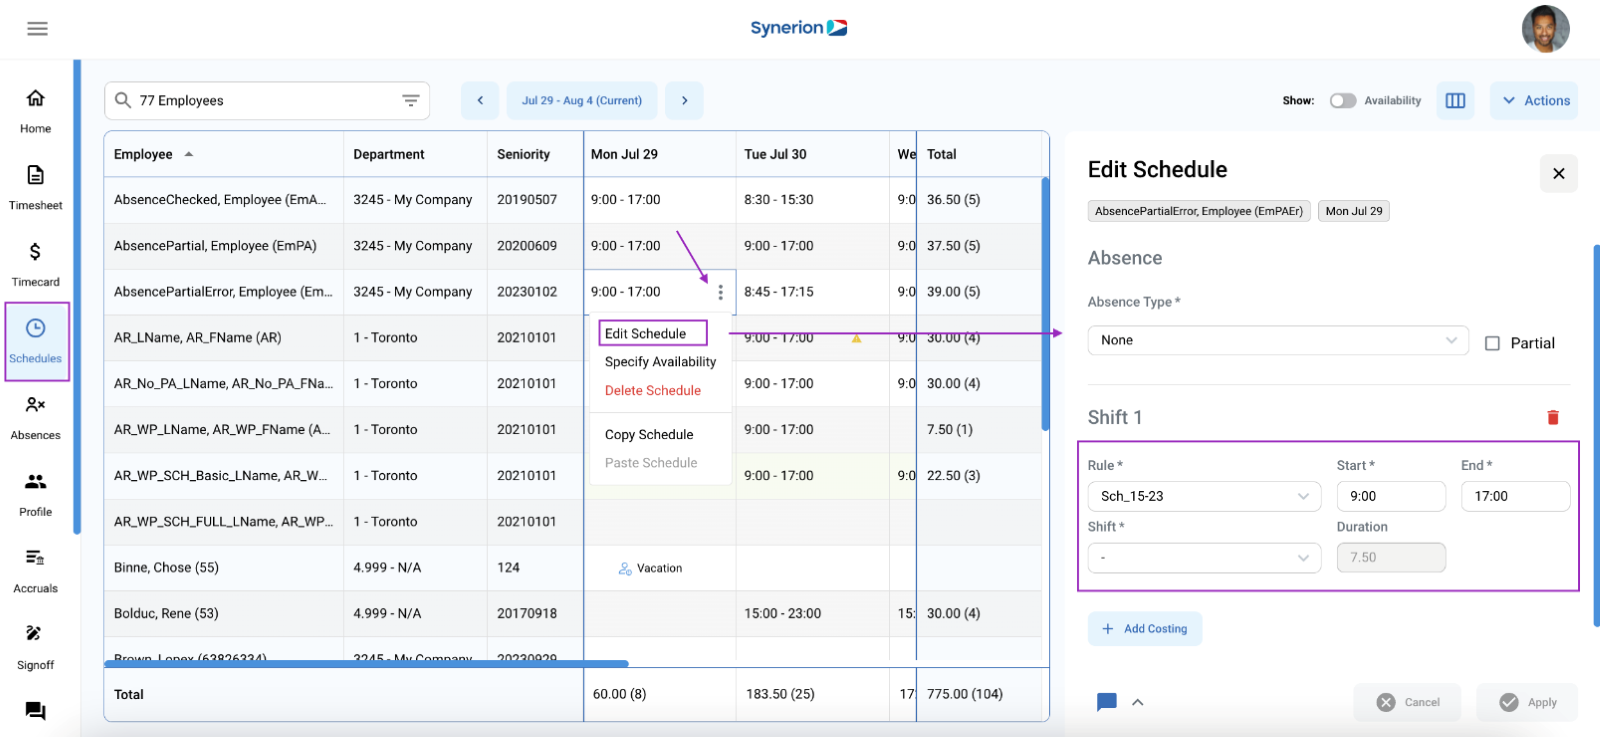
Task: Click the 77 Employees search field
Action: pyautogui.click(x=267, y=100)
